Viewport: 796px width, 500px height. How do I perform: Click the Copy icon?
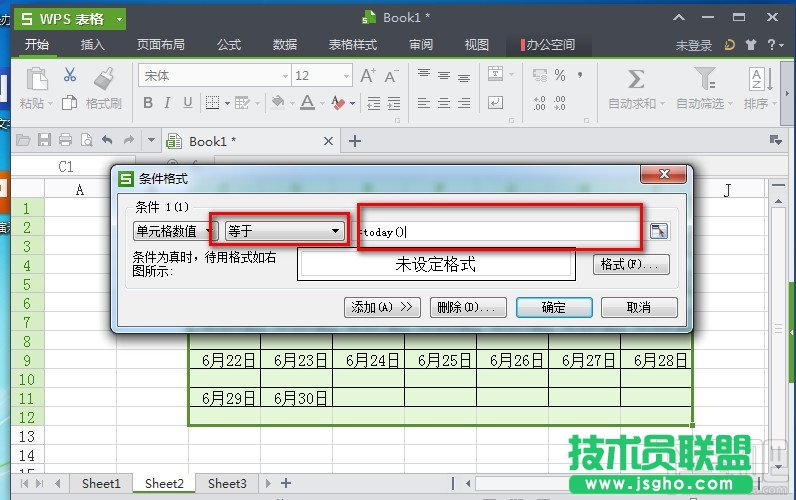tap(70, 103)
